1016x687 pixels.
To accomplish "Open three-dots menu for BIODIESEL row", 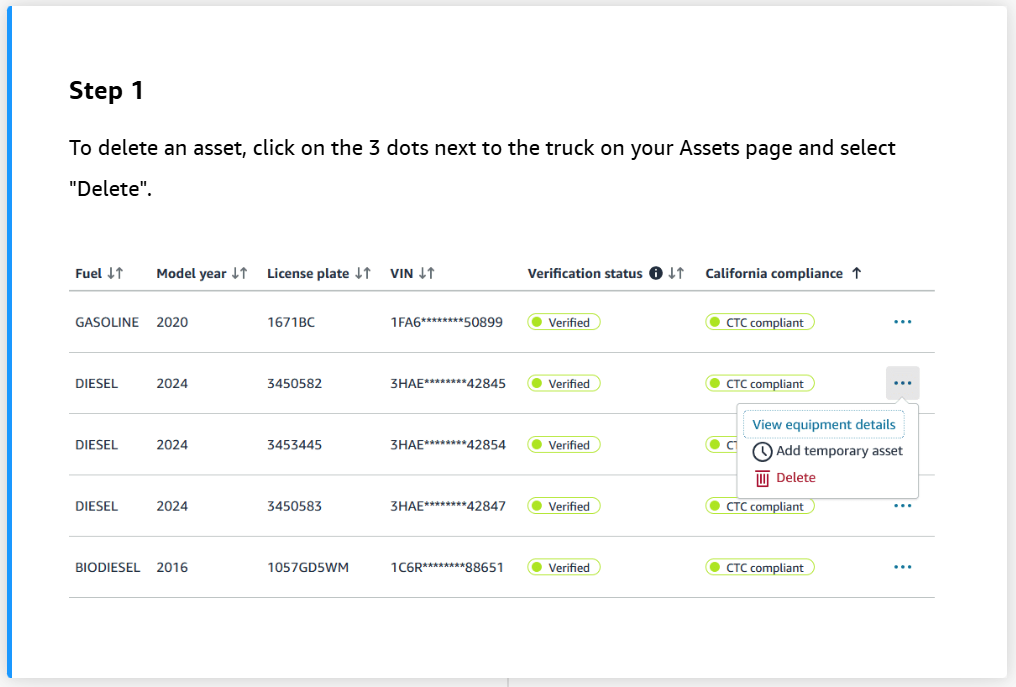I will (902, 567).
